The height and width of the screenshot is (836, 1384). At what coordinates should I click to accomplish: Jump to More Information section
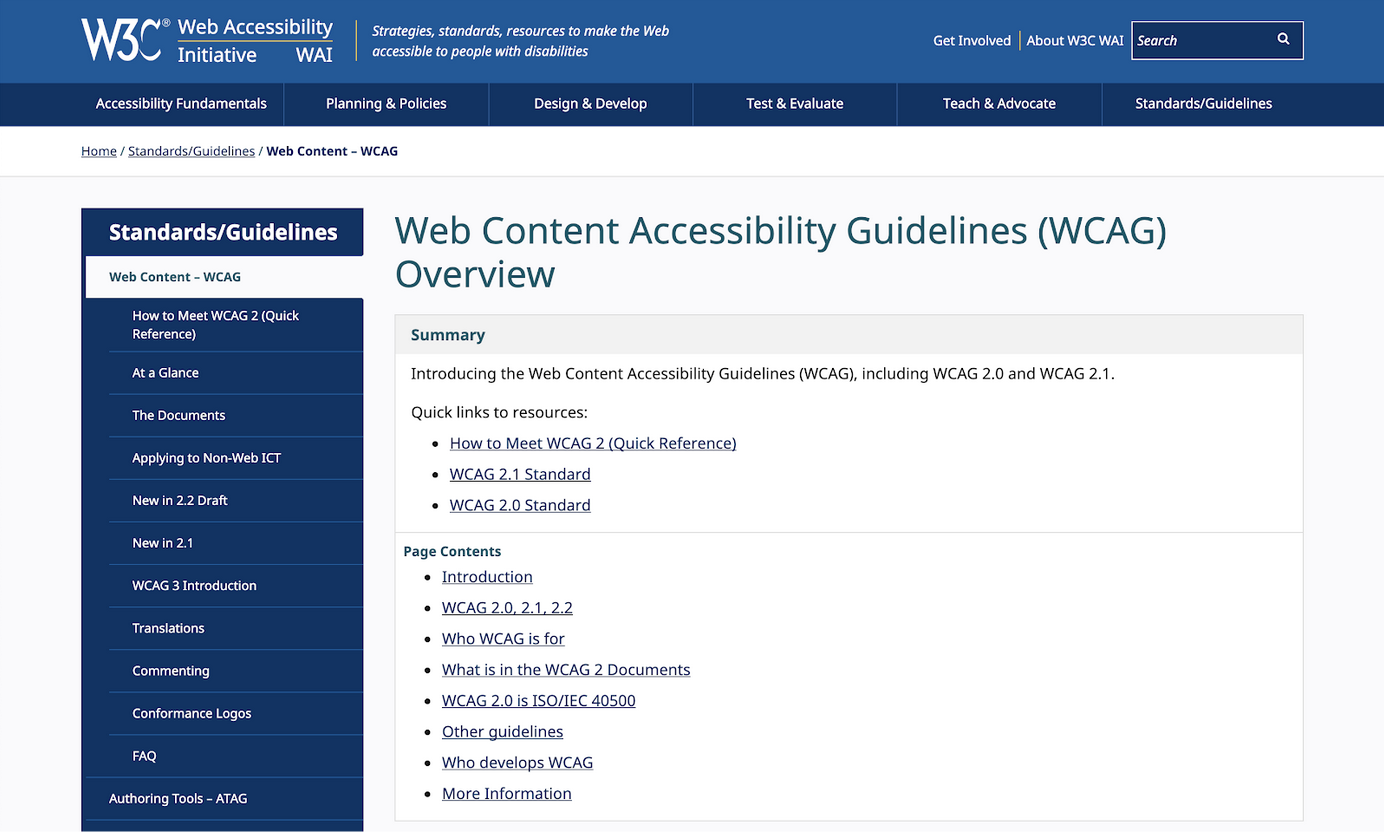507,794
